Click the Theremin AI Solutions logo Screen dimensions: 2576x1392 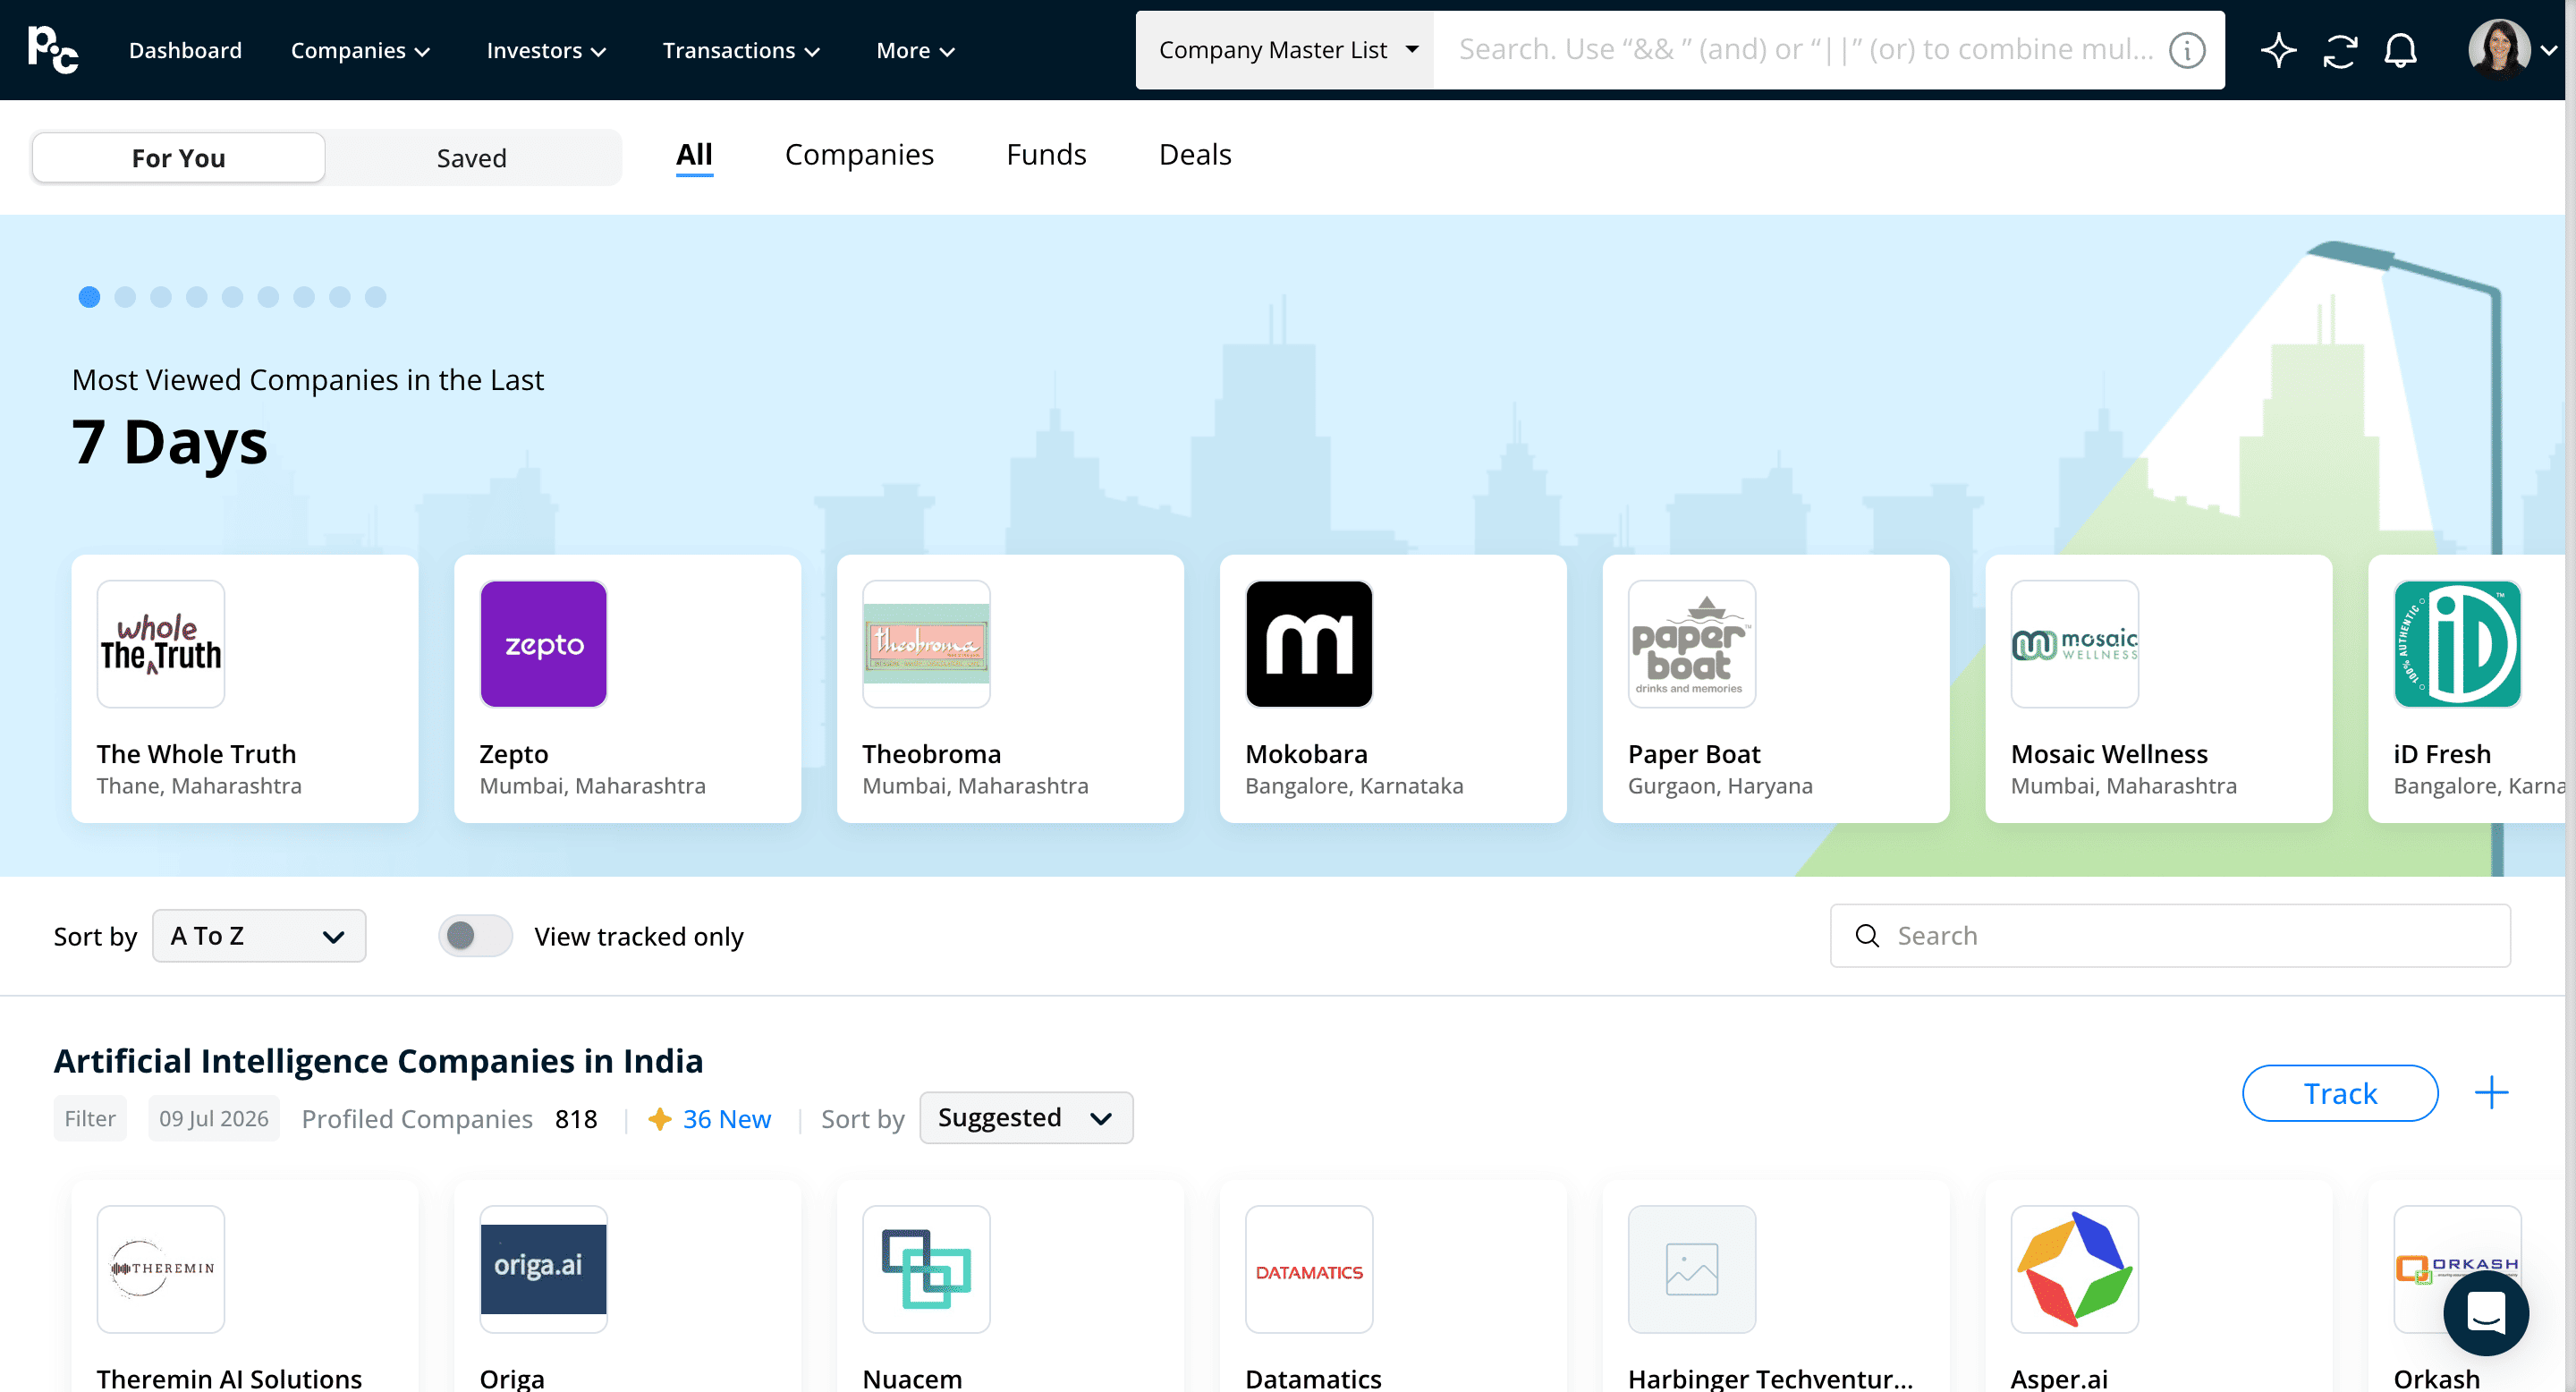(161, 1269)
